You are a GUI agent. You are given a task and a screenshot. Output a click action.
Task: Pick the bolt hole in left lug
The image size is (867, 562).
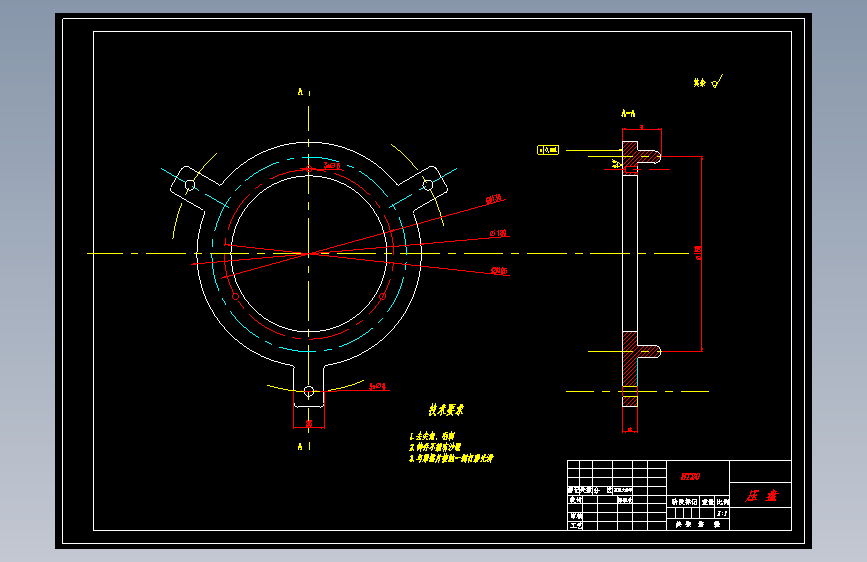coord(190,184)
